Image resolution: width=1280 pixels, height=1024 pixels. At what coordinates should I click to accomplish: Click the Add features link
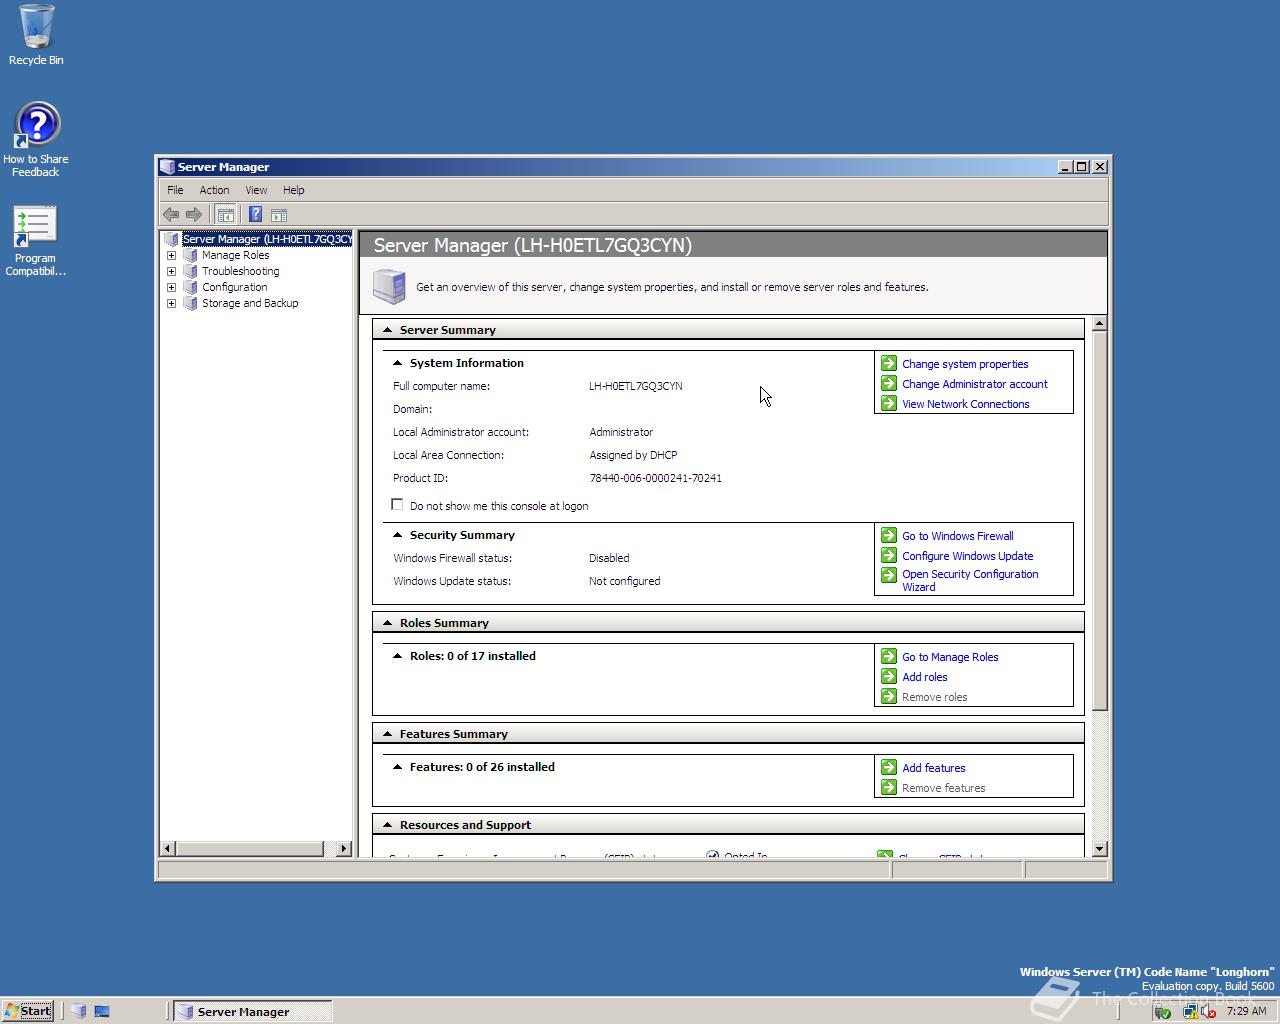pos(934,768)
